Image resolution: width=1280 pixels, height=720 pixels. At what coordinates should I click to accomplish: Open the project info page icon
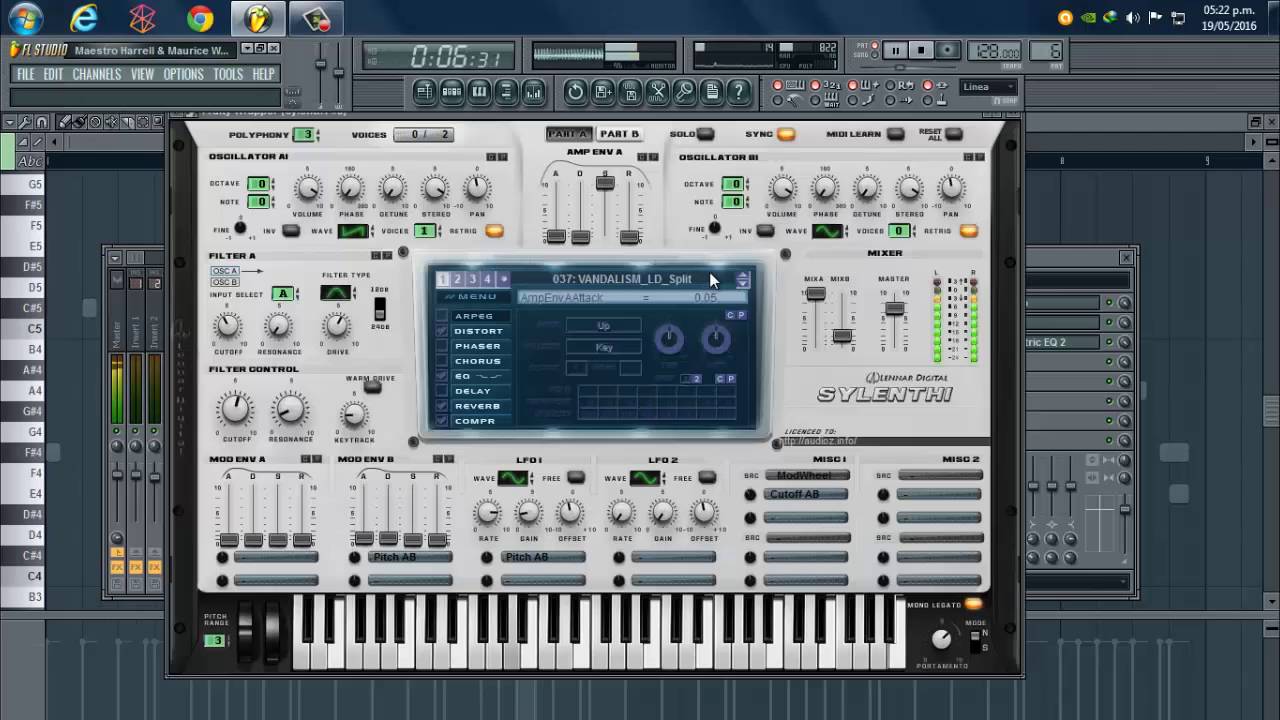pos(711,92)
